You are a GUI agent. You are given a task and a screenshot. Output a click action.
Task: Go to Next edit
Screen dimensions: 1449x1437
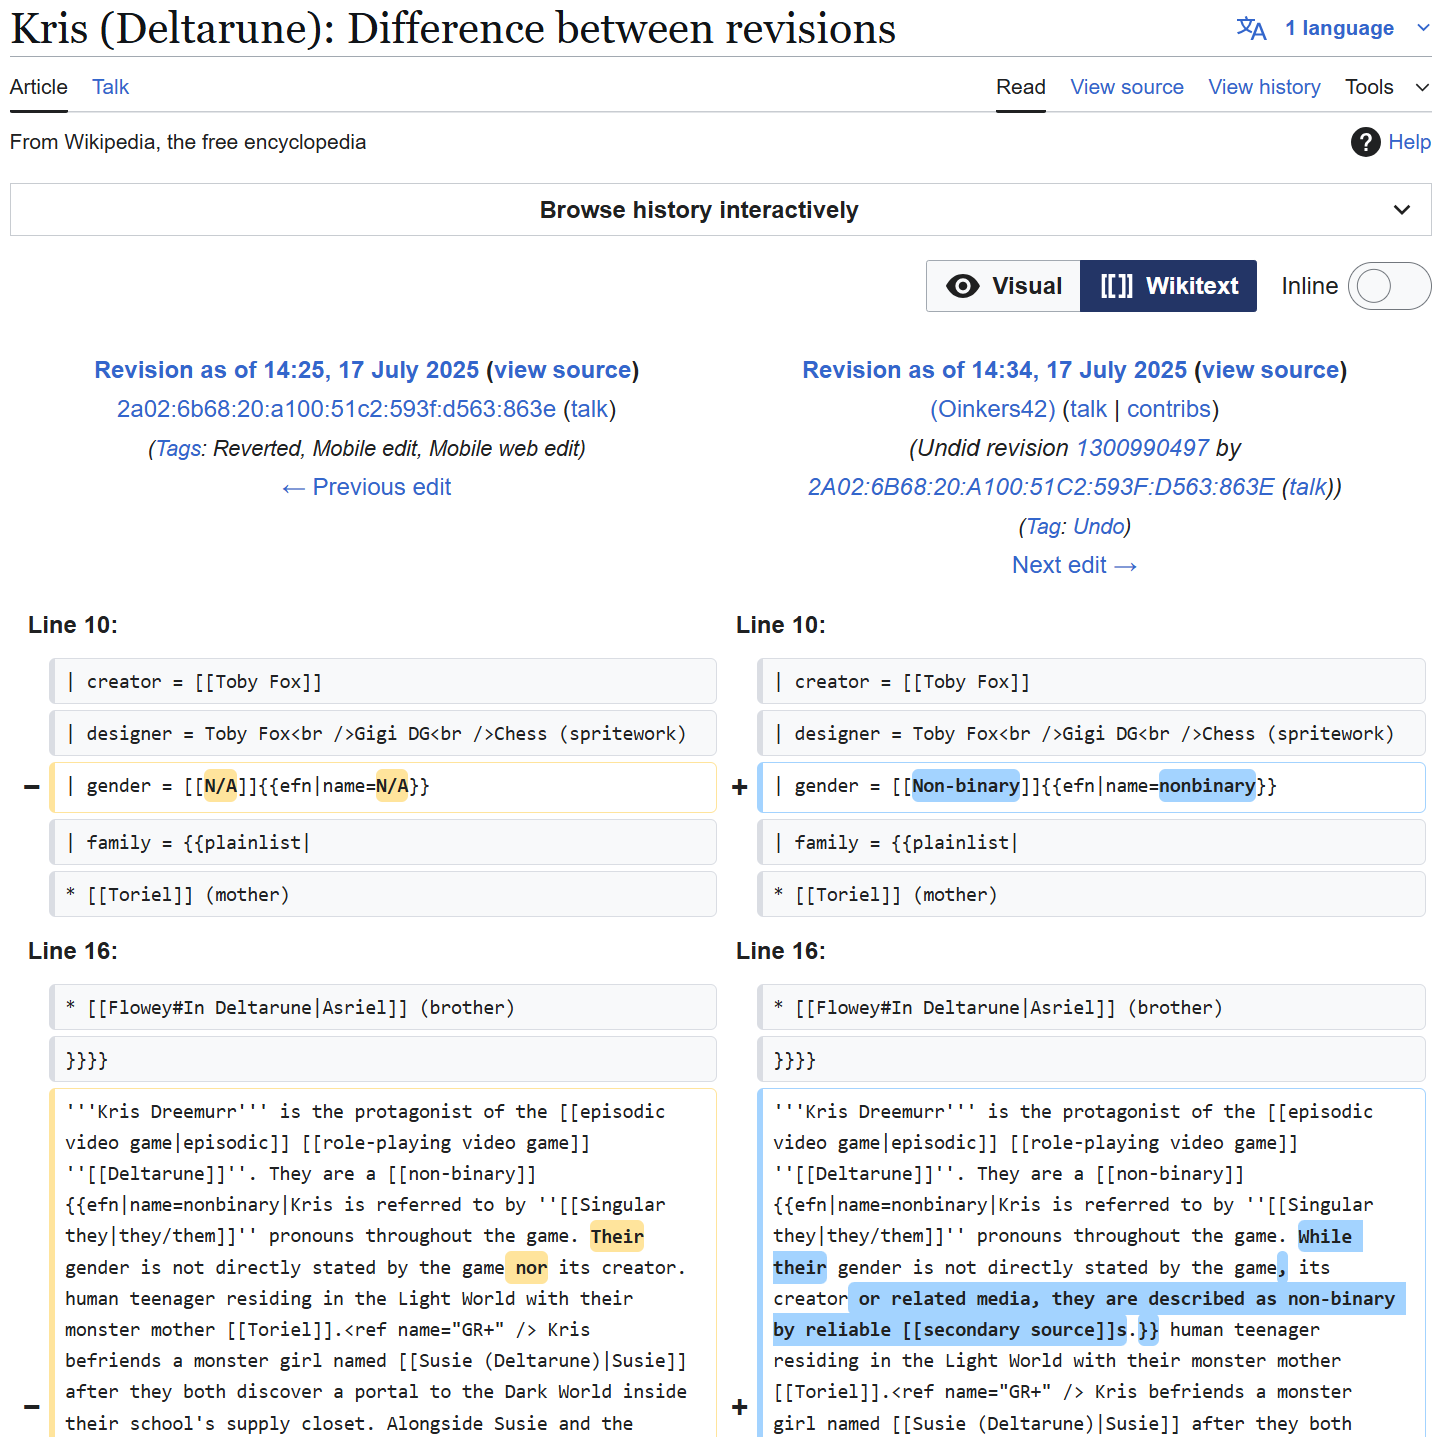click(x=1075, y=565)
